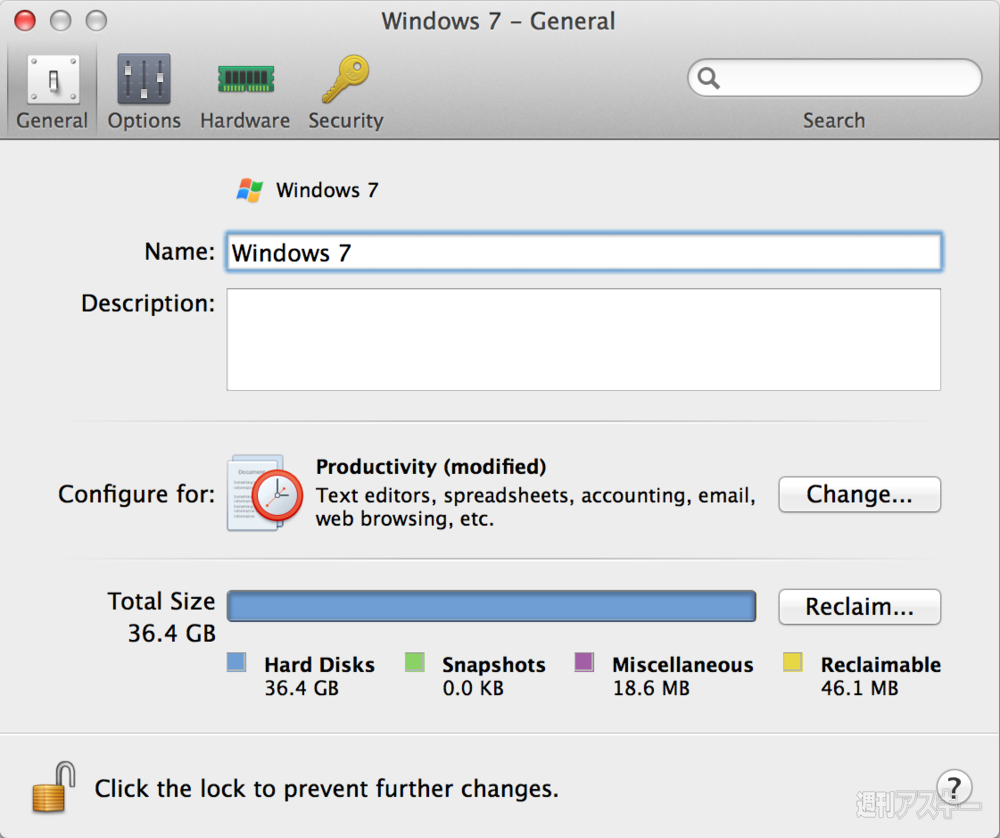Screen dimensions: 1000x838
Task: Click the purple Miscellaneous legend swatch
Action: (585, 662)
